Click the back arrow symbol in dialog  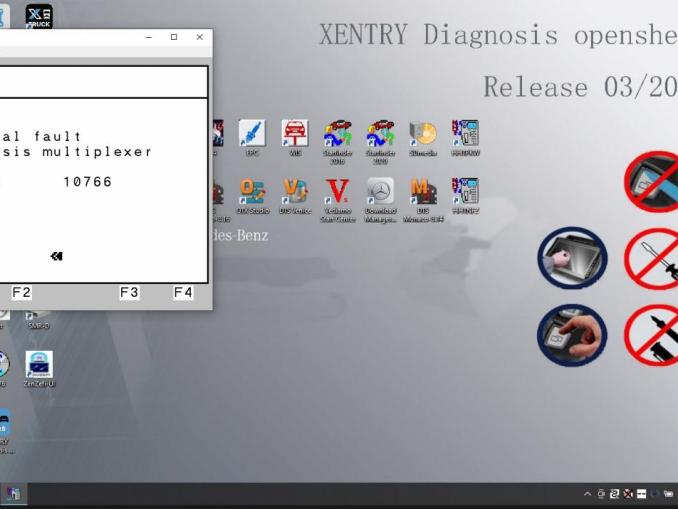[x=57, y=256]
